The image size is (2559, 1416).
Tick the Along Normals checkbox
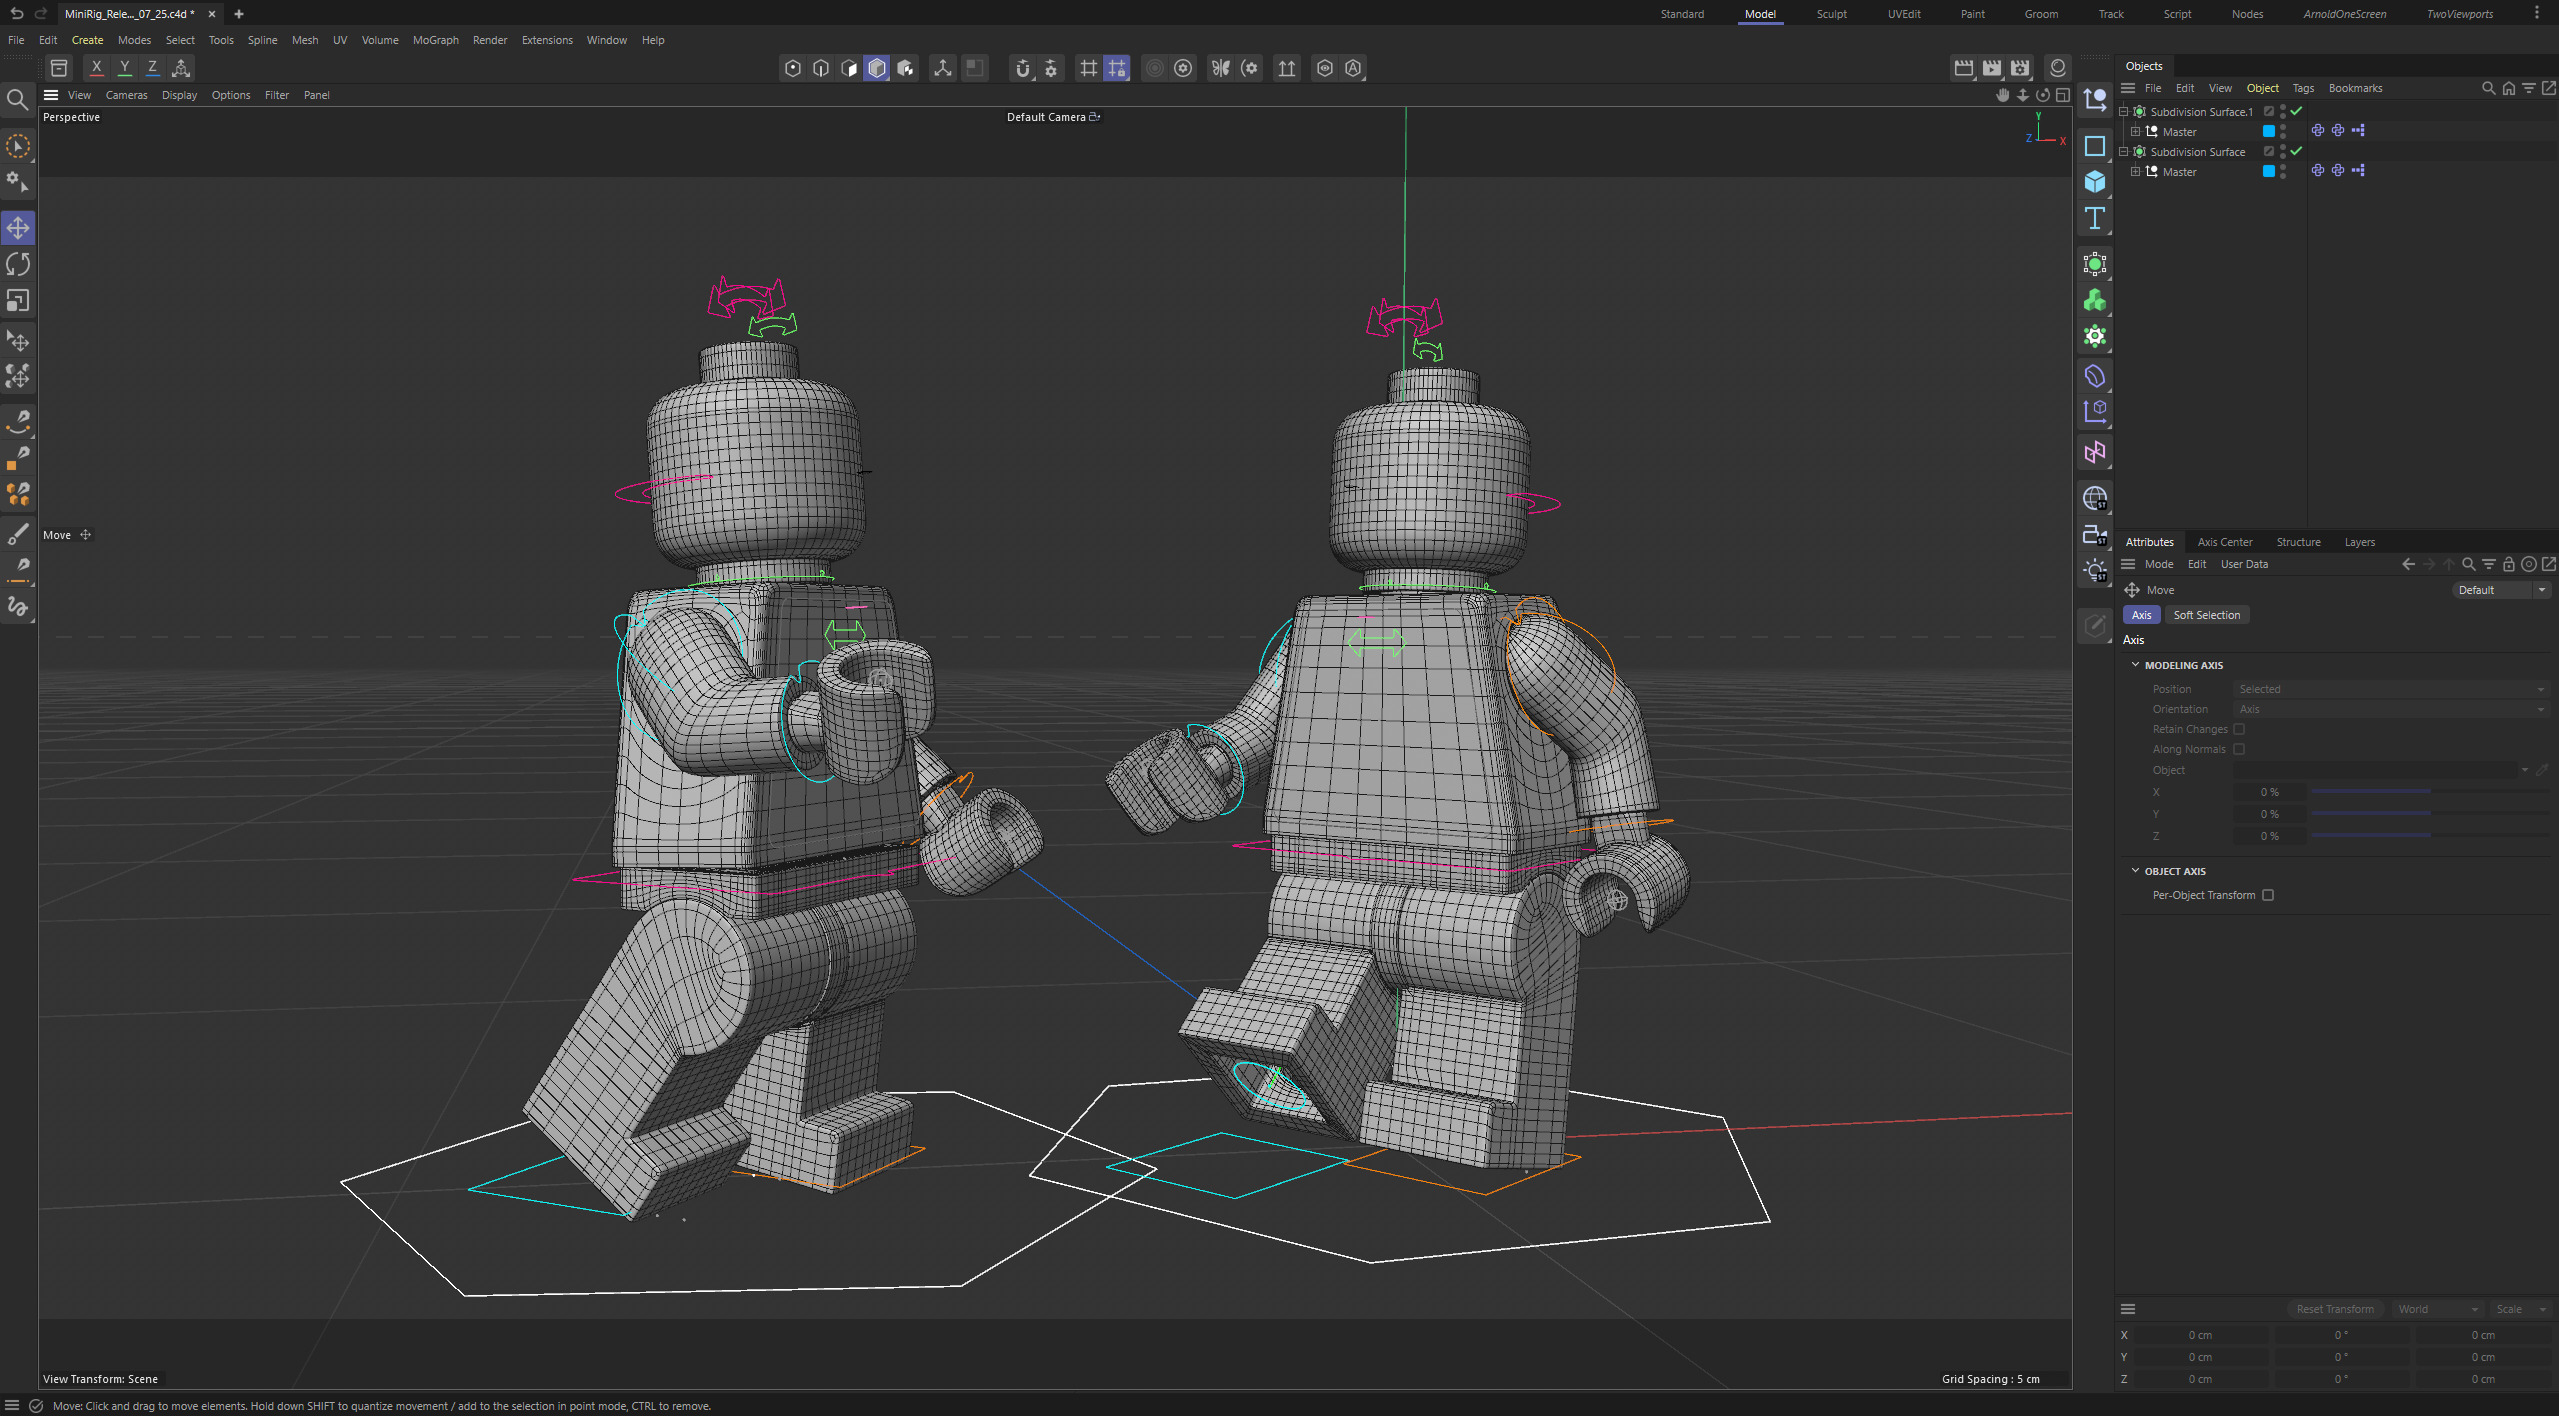click(x=2239, y=749)
